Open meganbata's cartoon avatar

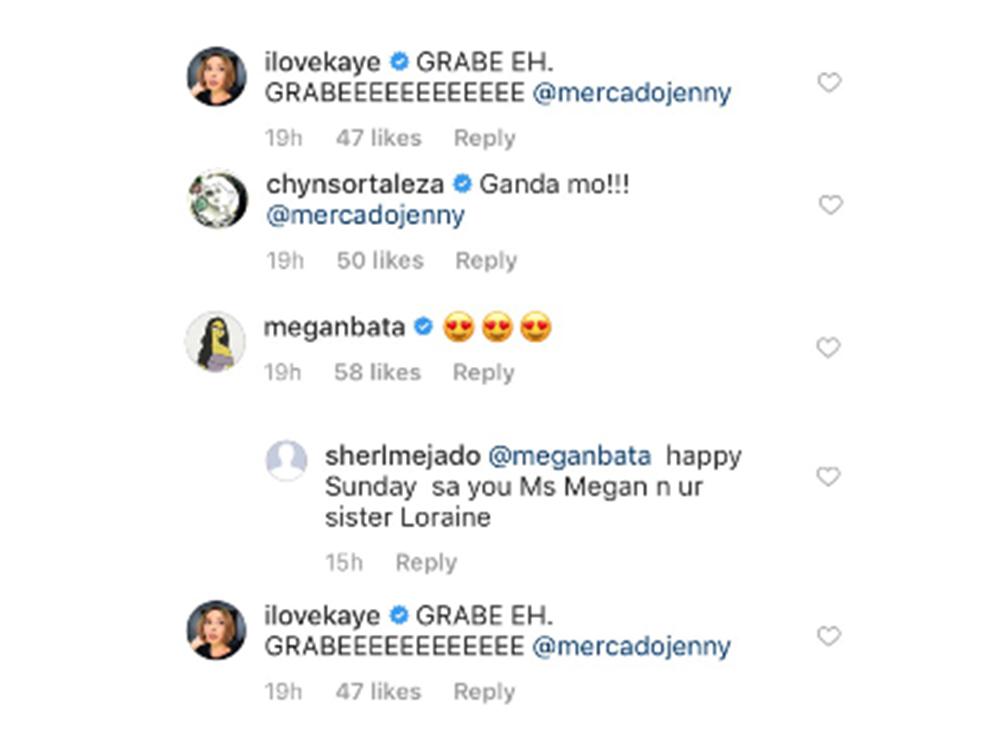click(x=215, y=341)
